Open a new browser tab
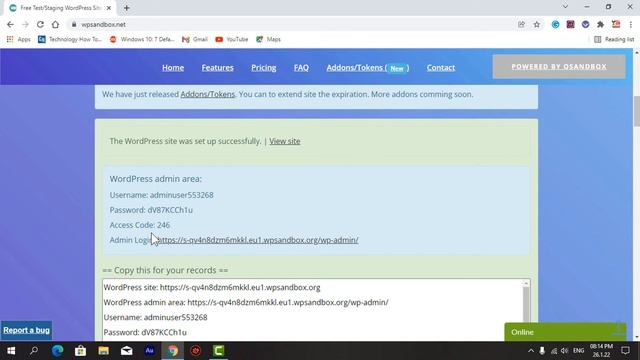The image size is (640, 360). 127,8
